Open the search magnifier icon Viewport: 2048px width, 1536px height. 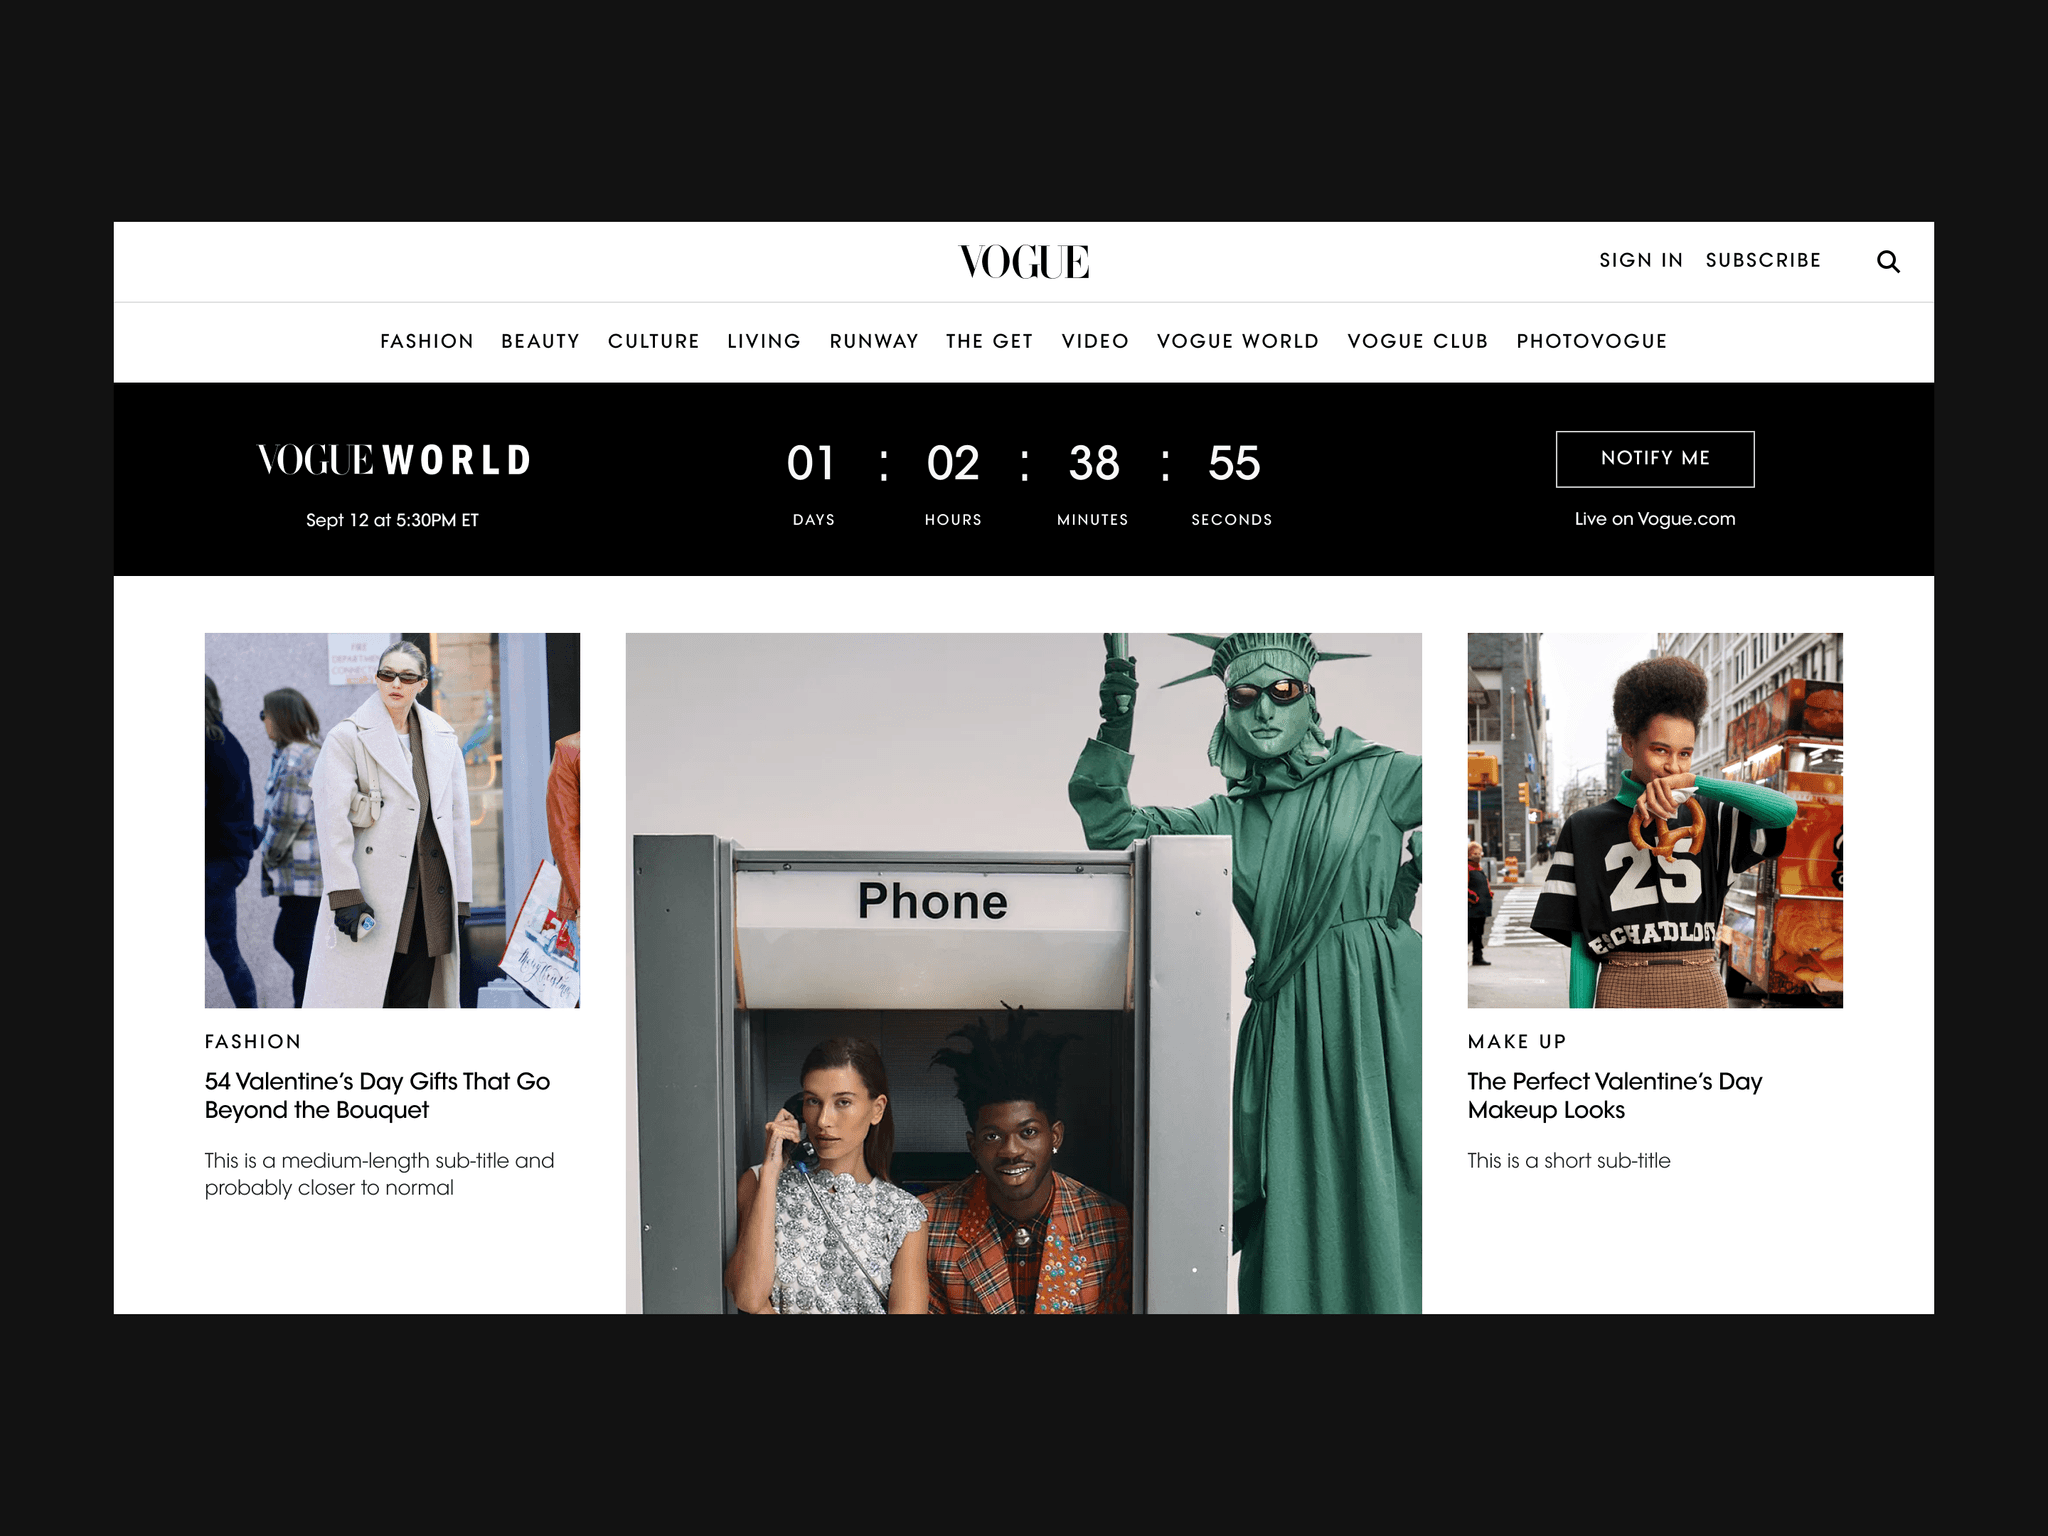pos(1887,261)
